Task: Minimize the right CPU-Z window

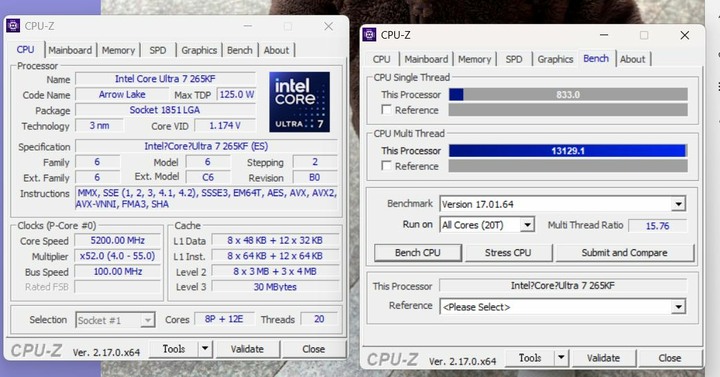Action: pyautogui.click(x=604, y=35)
